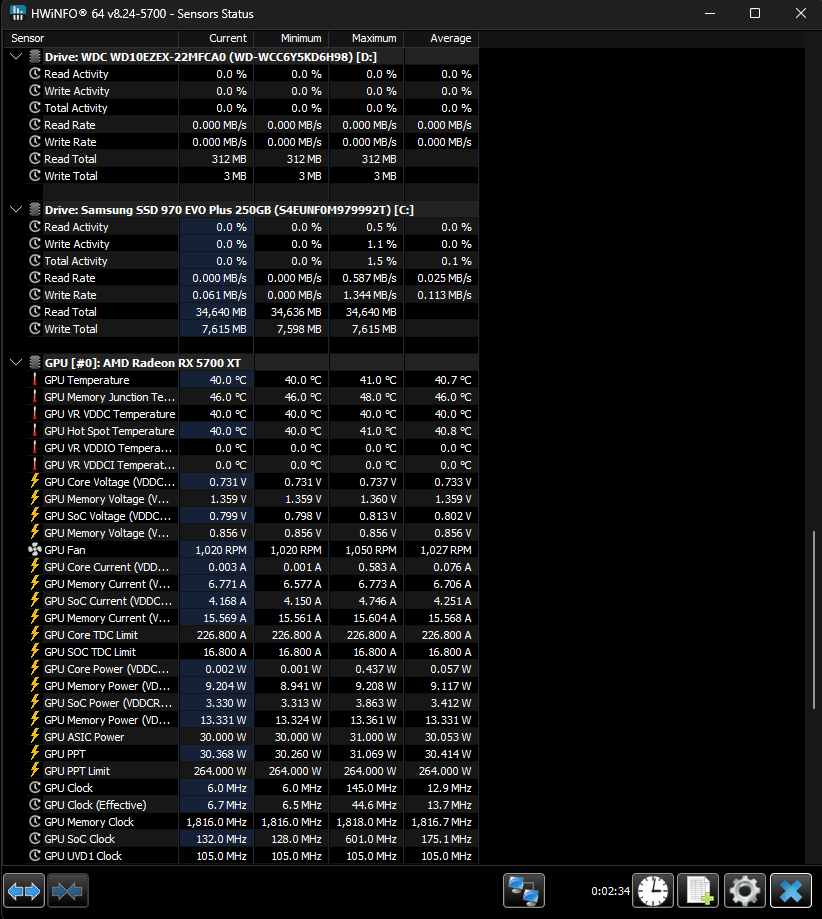The height and width of the screenshot is (919, 822).
Task: Click the expand/collapse arrows toolbar button
Action: 24,891
